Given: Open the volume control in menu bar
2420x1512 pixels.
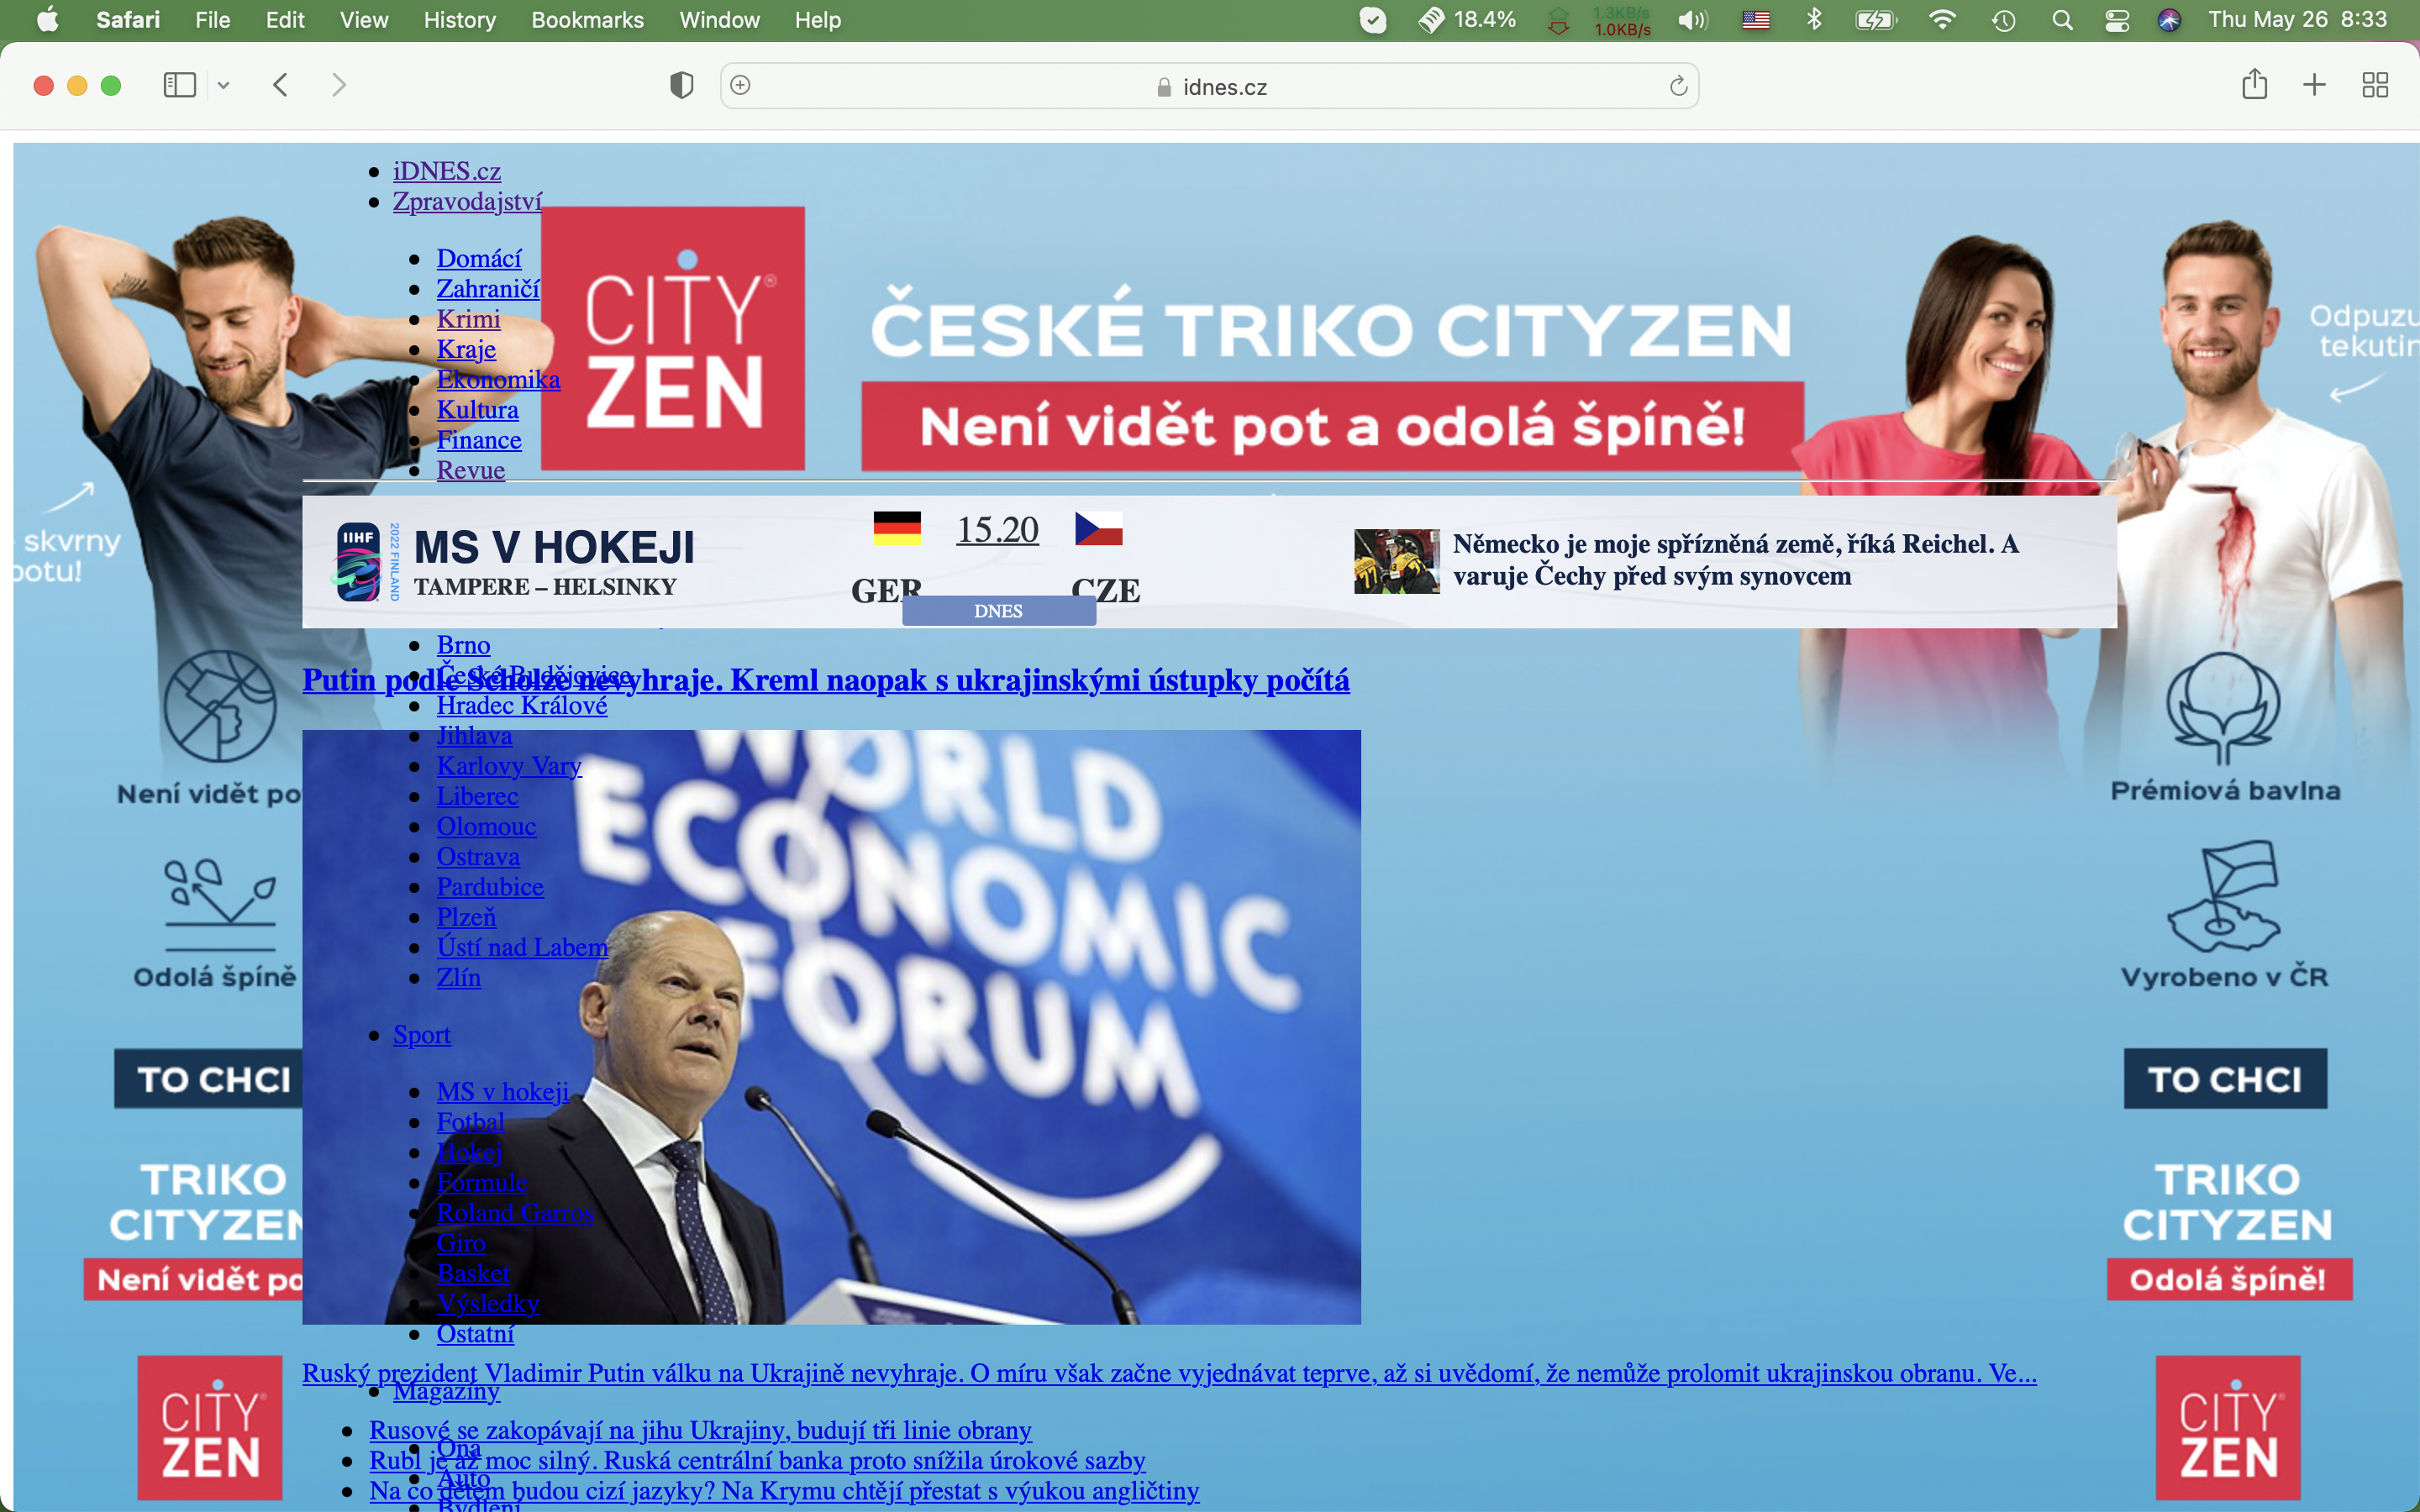Looking at the screenshot, I should pyautogui.click(x=1692, y=20).
